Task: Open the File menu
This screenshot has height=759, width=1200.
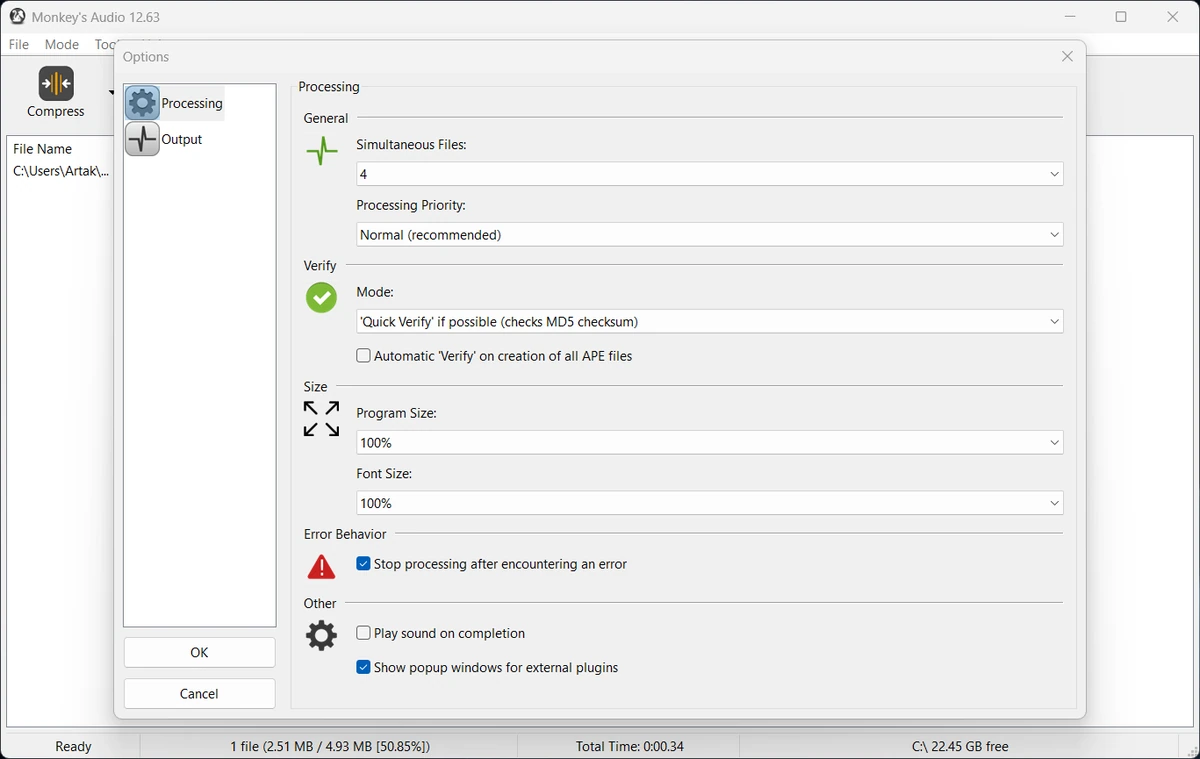Action: (19, 44)
